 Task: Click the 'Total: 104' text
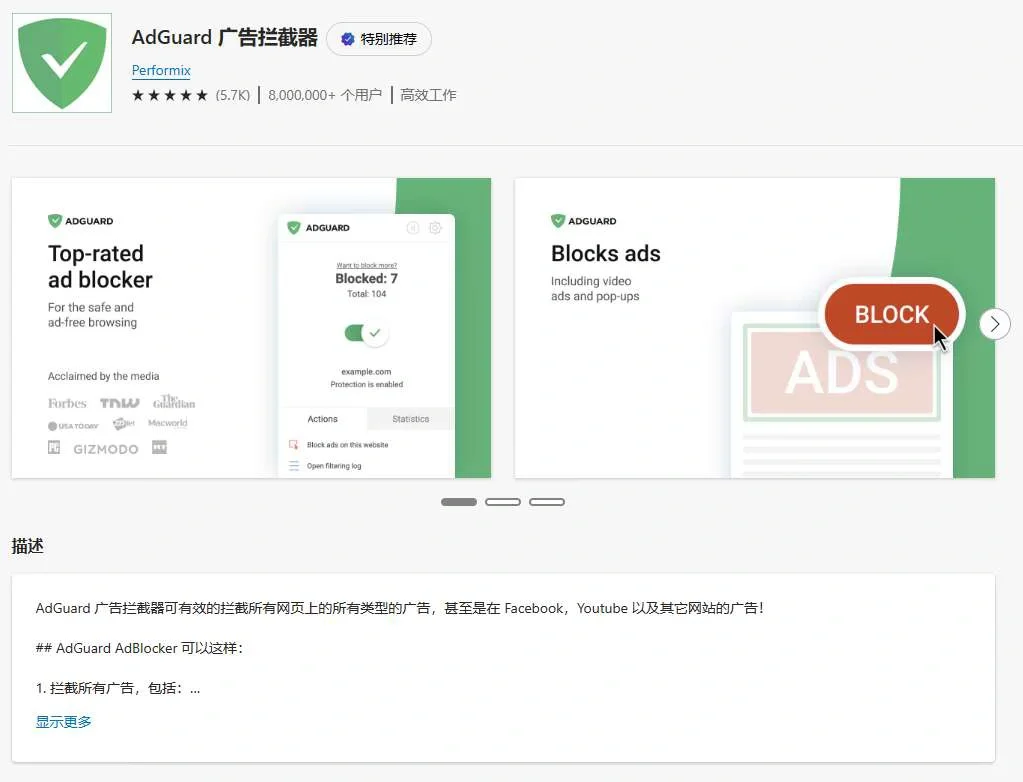(367, 294)
